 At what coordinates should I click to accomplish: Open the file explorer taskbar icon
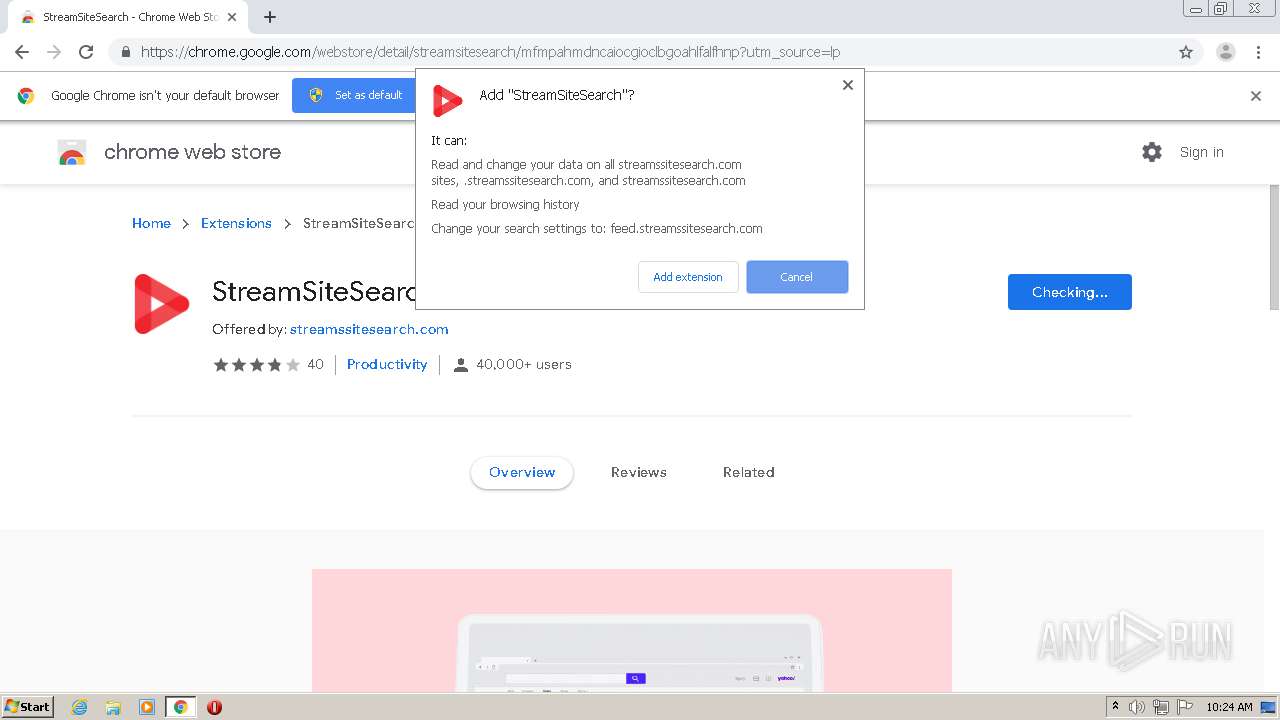tap(113, 707)
